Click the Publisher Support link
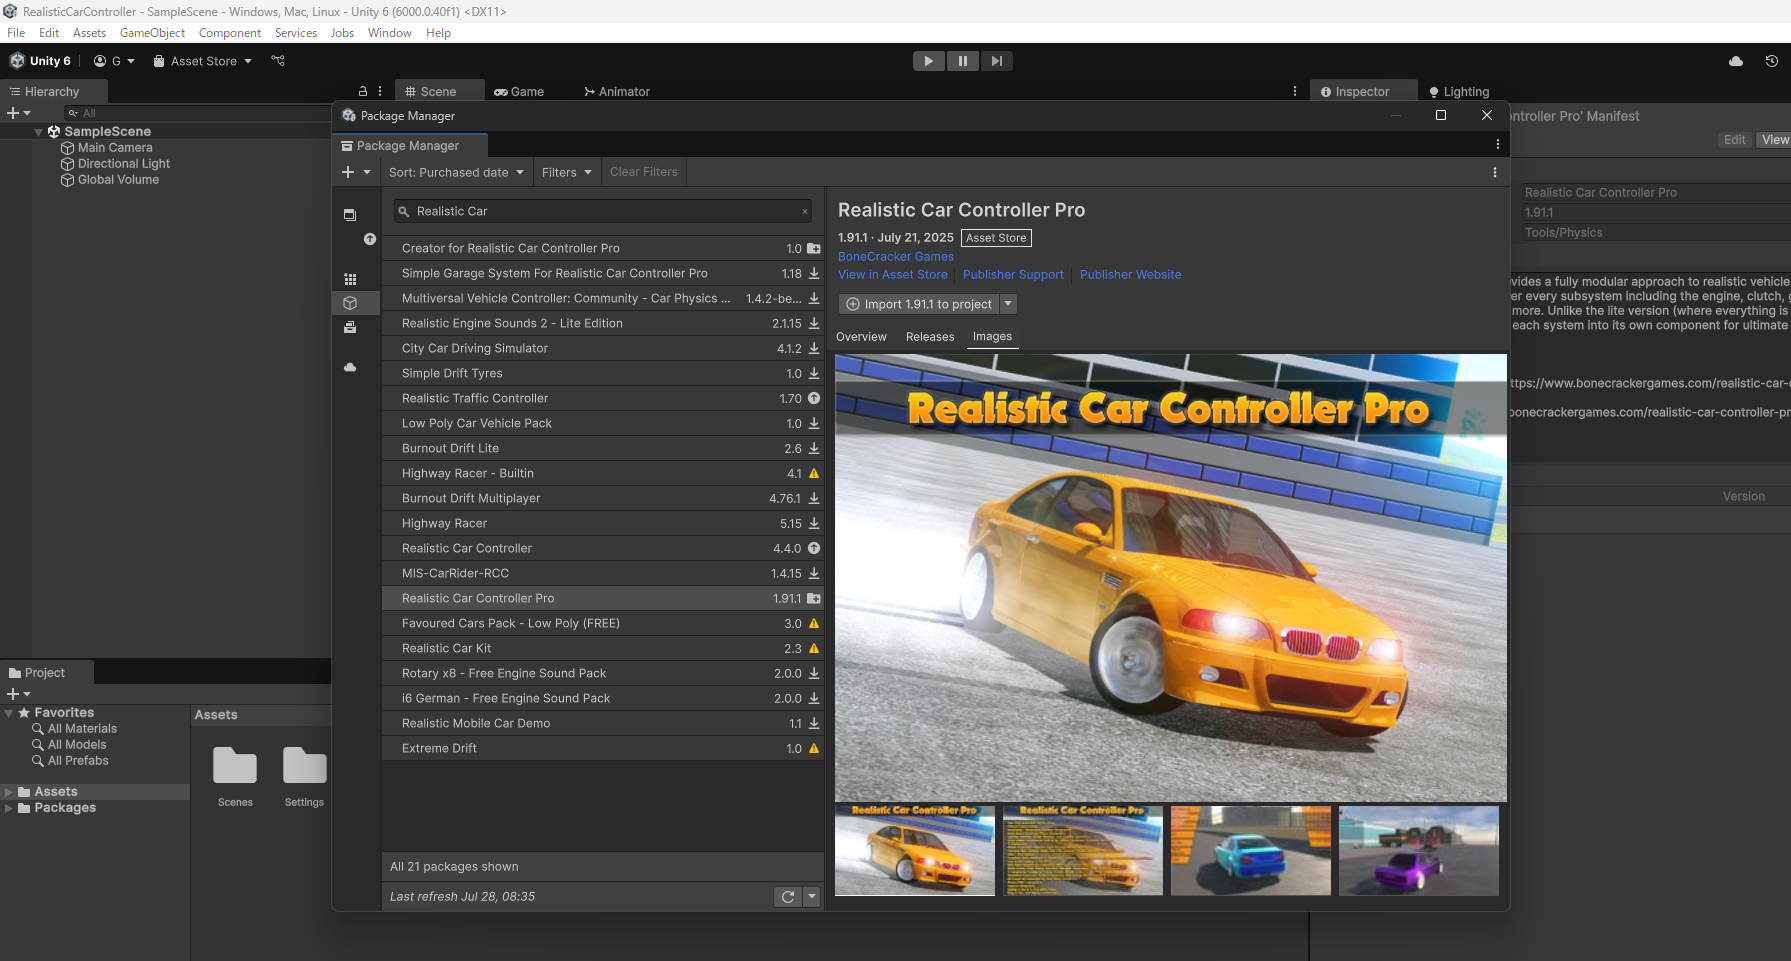The image size is (1791, 961). 1013,274
